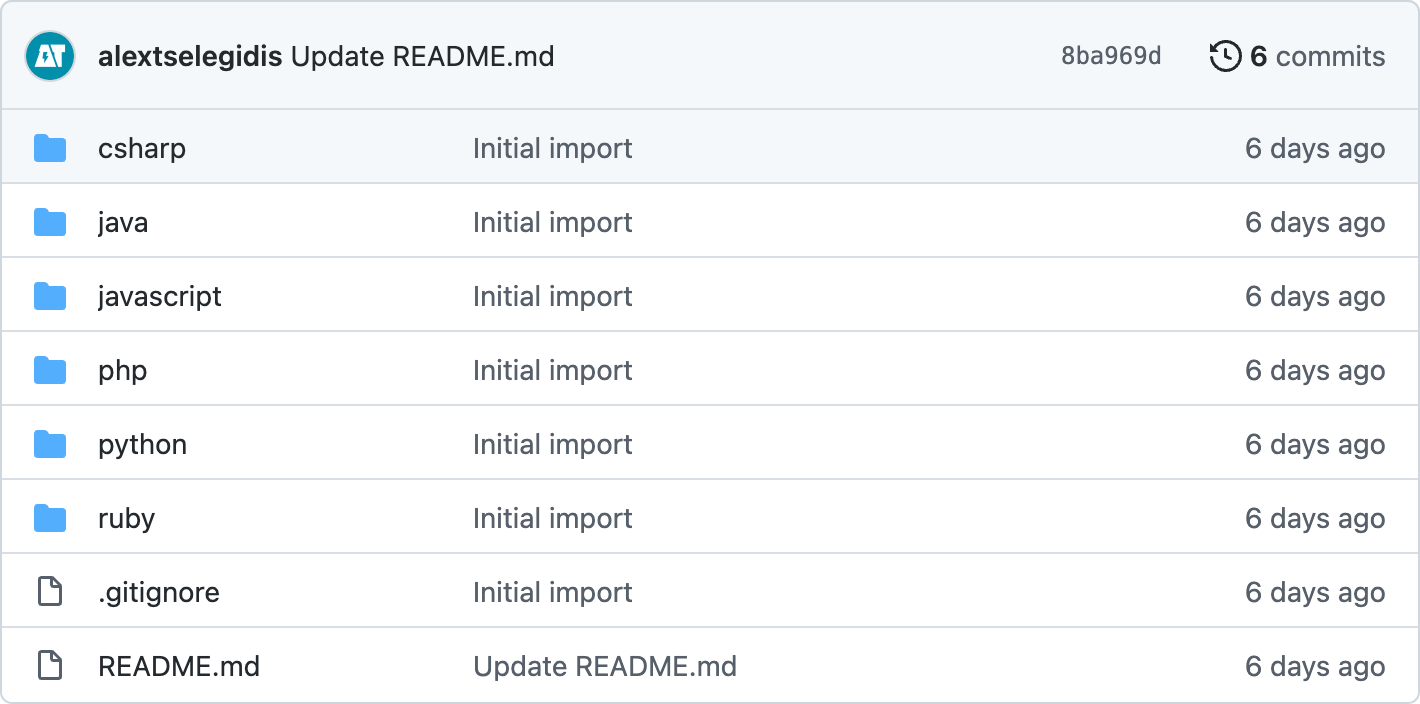Viewport: 1420px width, 704px height.
Task: Open commit hash 8ba969d
Action: pyautogui.click(x=1111, y=56)
